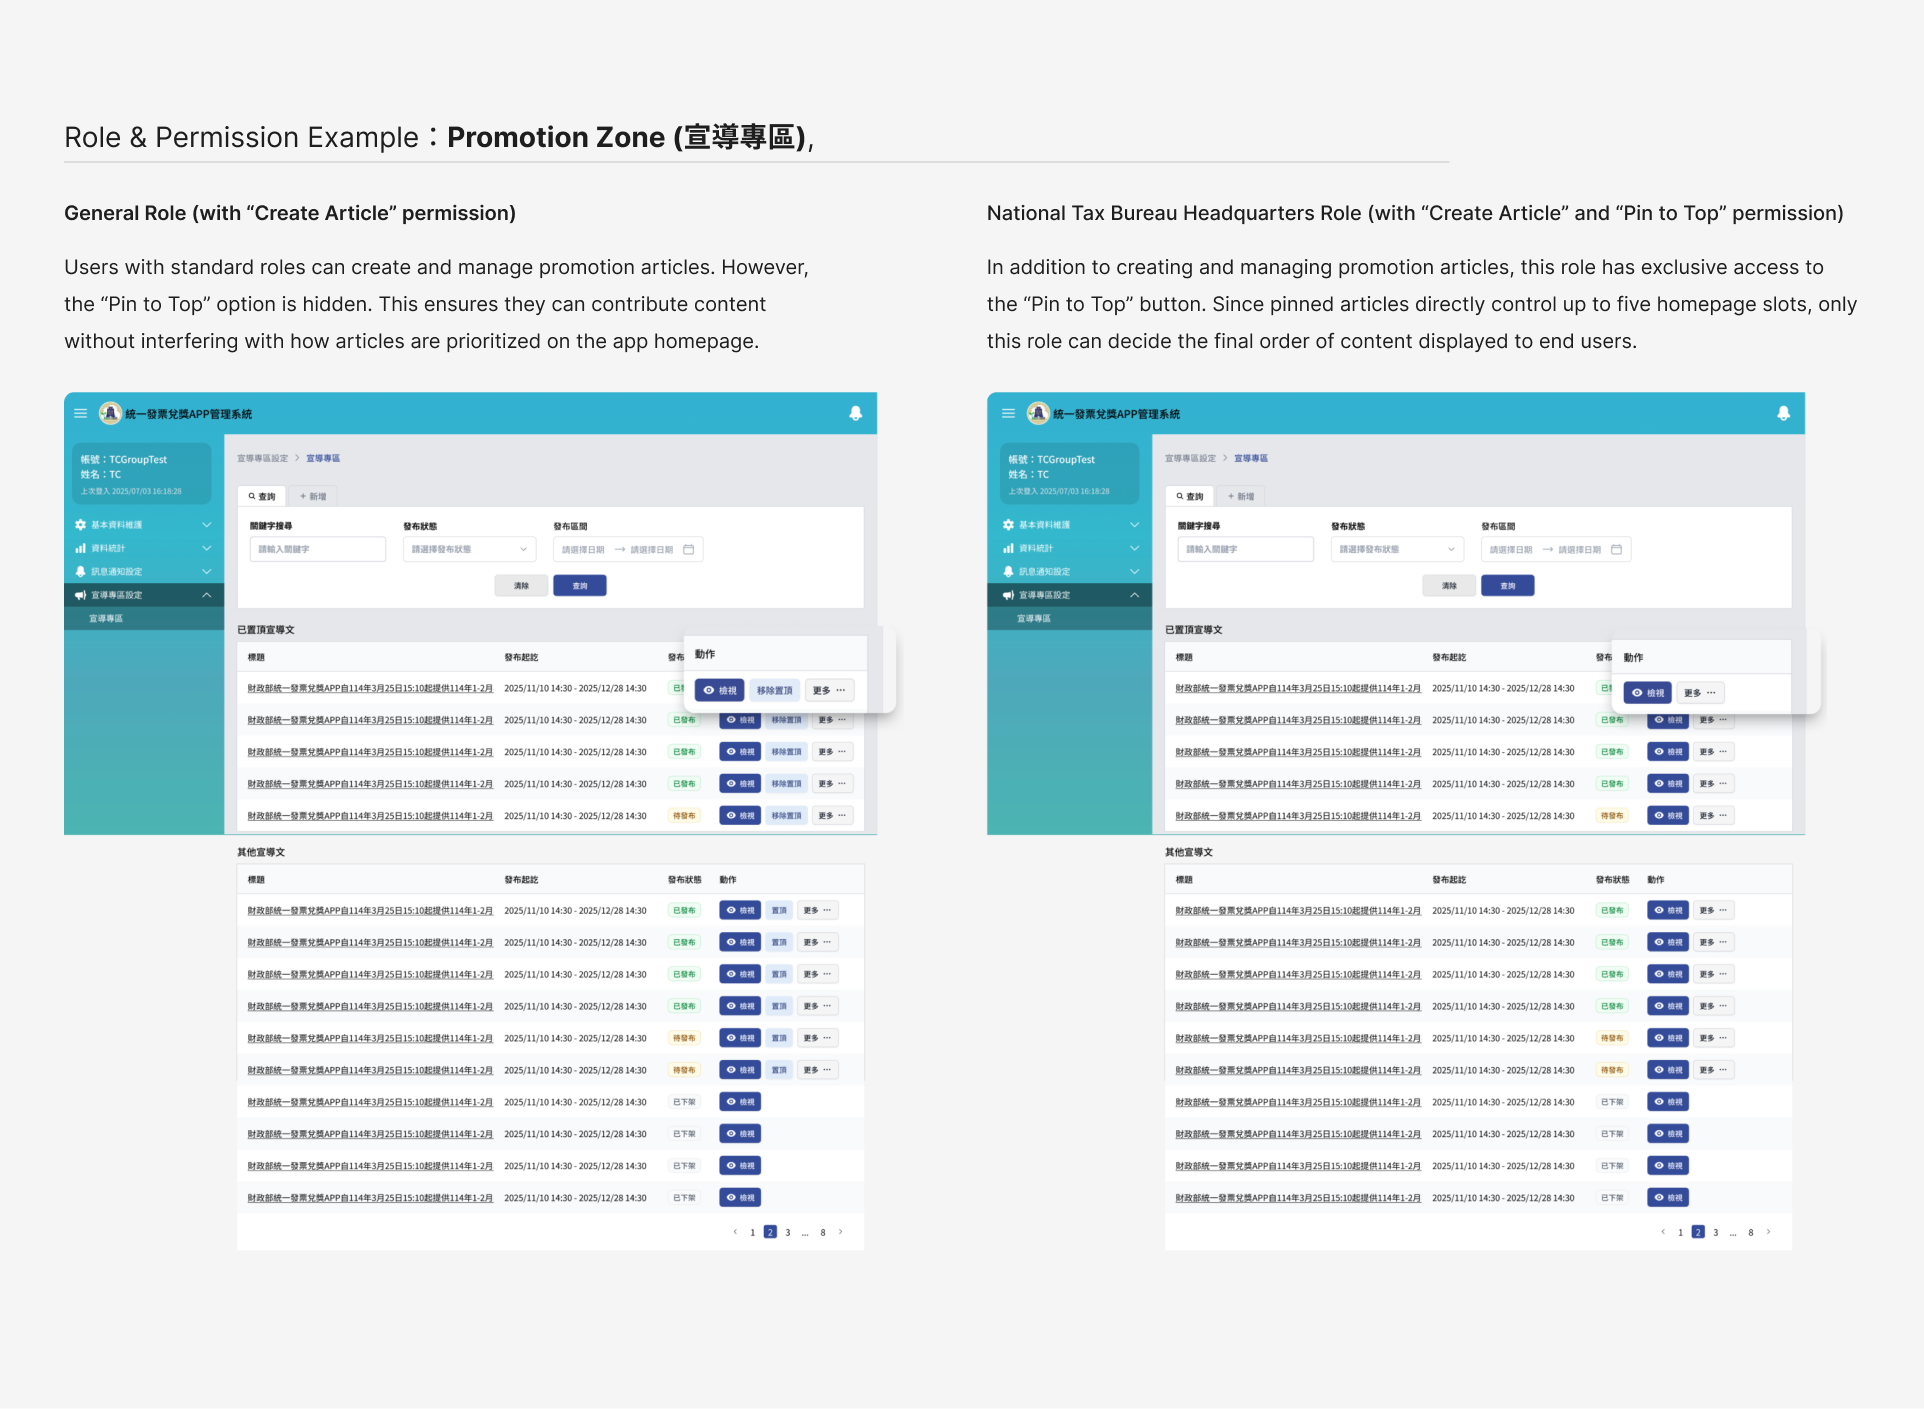Click notification bell in right Headquarters Role screenshot header

coord(1783,413)
